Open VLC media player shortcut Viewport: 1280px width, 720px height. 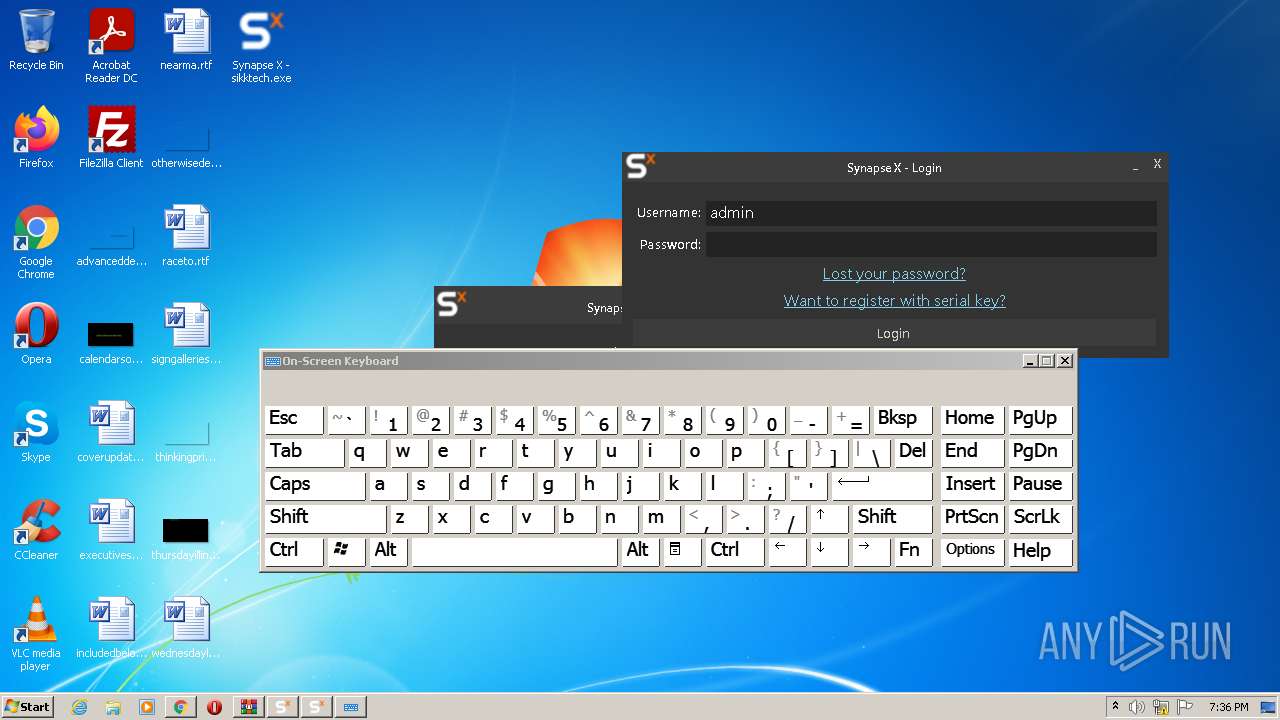pos(36,634)
